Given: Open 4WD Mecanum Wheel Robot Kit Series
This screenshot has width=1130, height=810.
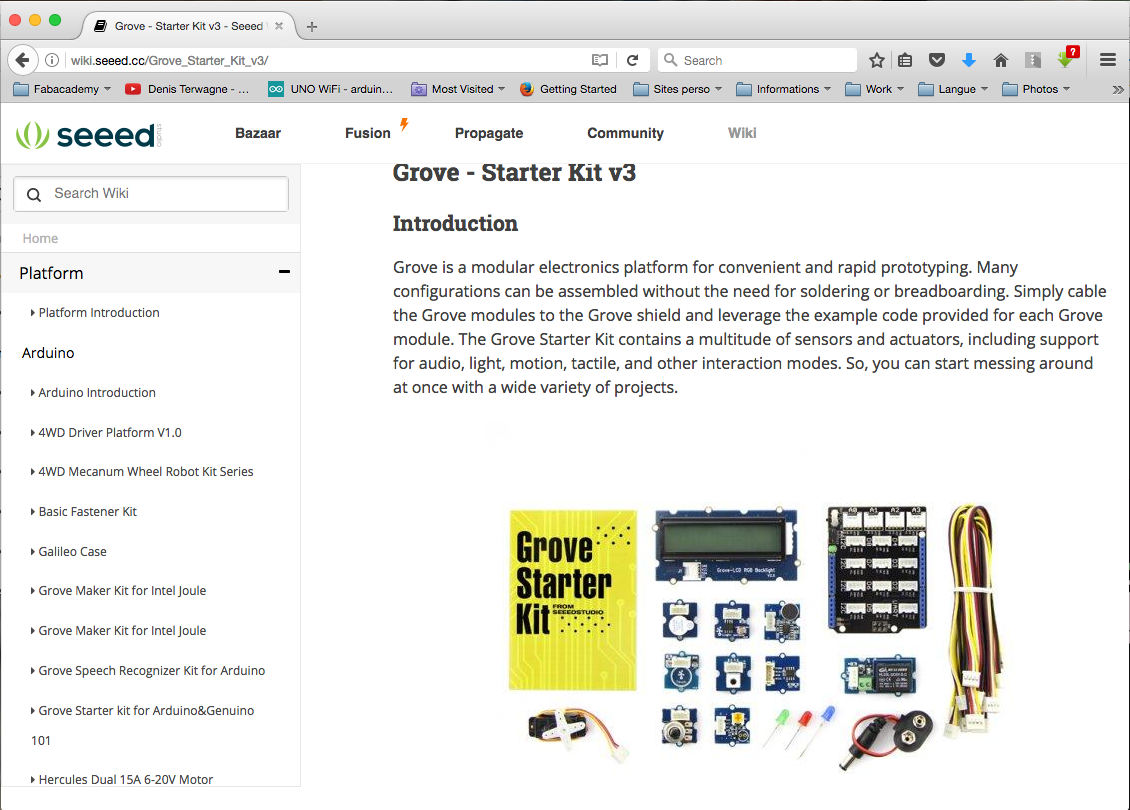Looking at the screenshot, I should click(146, 472).
